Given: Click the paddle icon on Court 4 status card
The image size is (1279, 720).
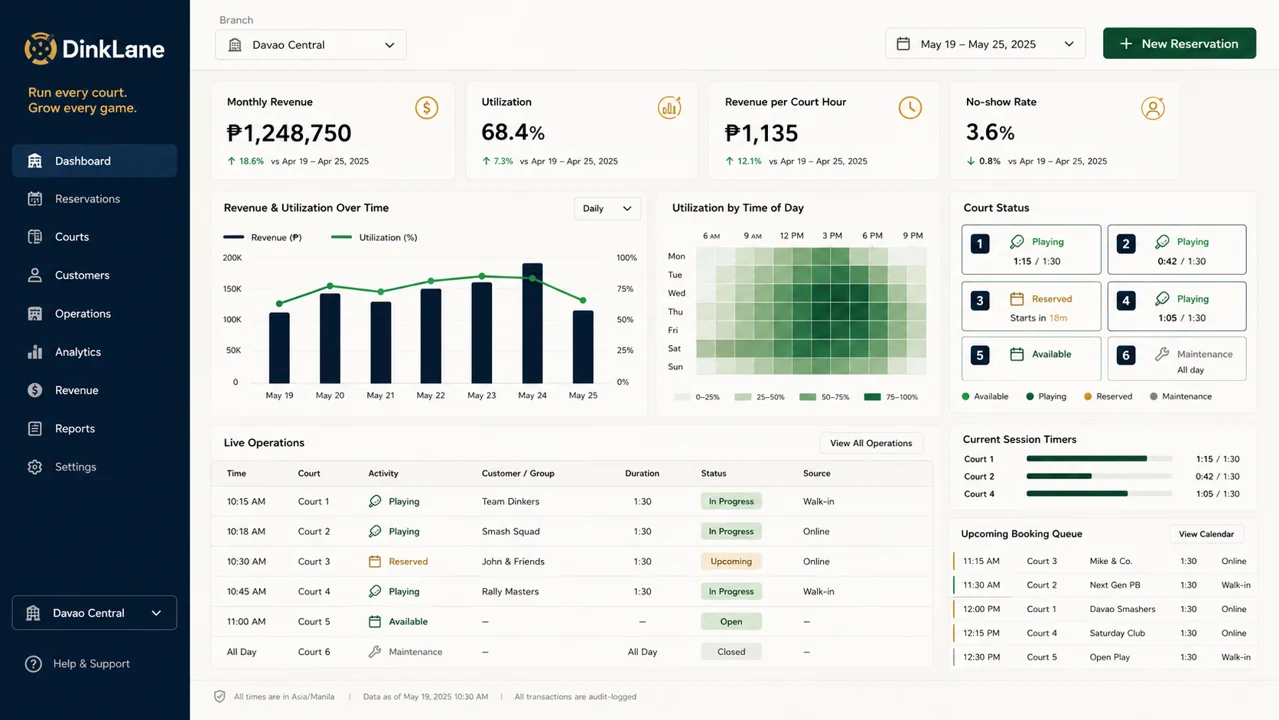Looking at the screenshot, I should pos(1162,299).
